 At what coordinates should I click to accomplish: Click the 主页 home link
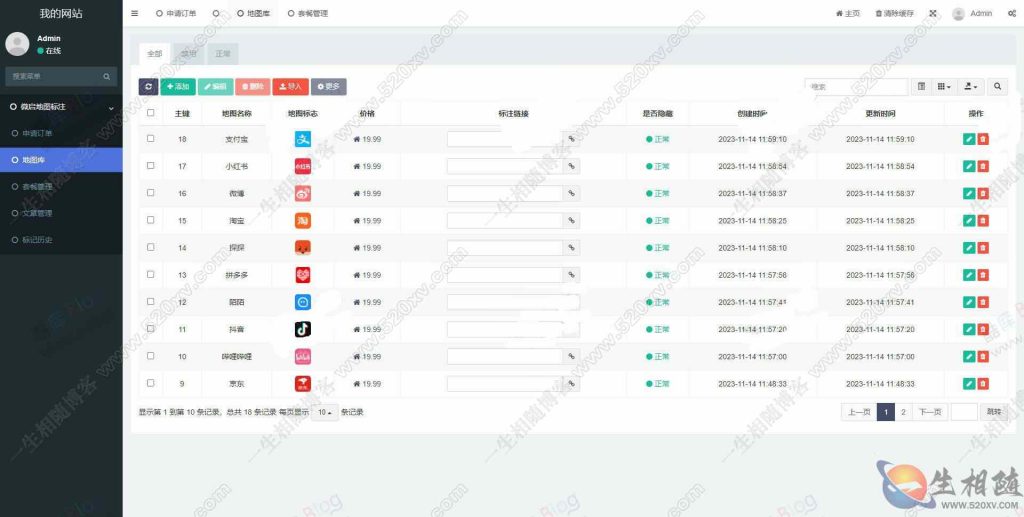click(x=848, y=13)
